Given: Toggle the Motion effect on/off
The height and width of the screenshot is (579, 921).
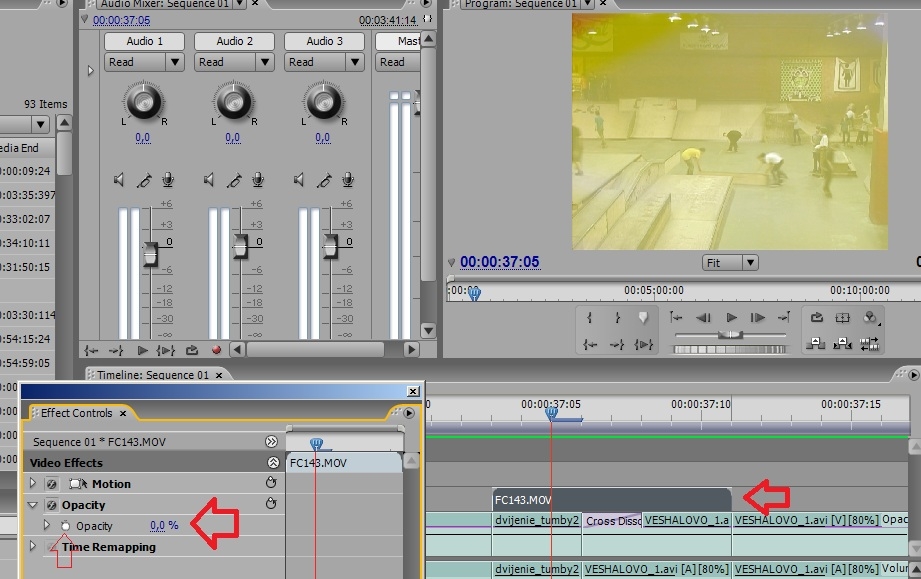Looking at the screenshot, I should pos(51,484).
